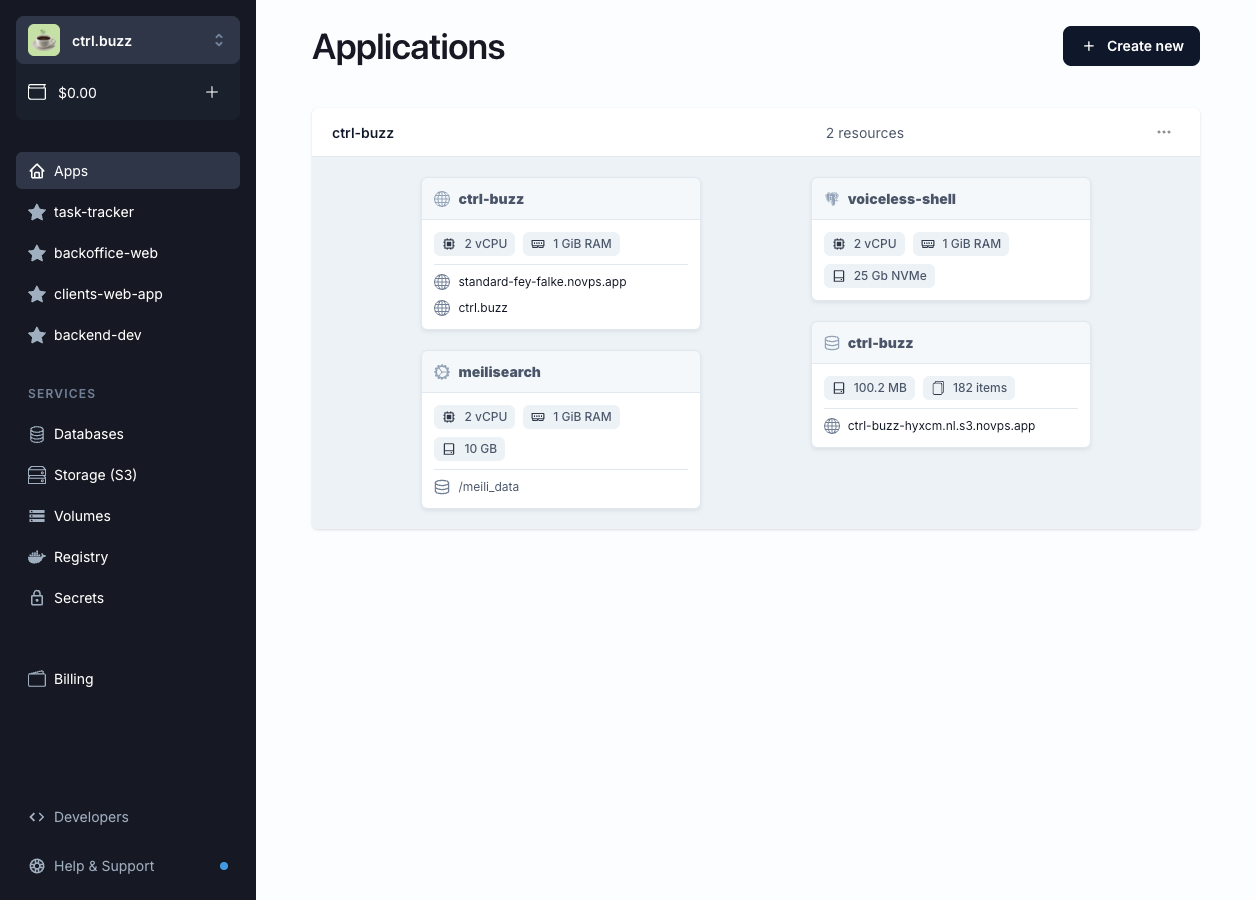The image size is (1256, 900).
Task: Open the ctrl-buzz-hyxcm.nl.s3.novps.app link
Action: [941, 426]
